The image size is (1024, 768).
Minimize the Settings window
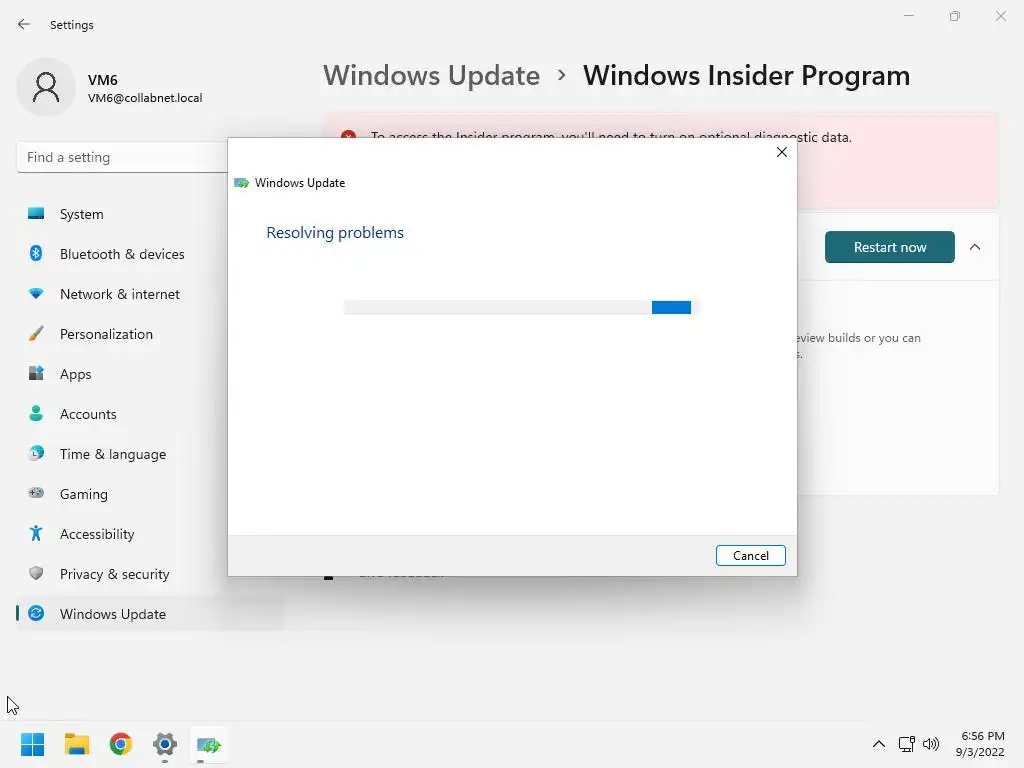[908, 16]
